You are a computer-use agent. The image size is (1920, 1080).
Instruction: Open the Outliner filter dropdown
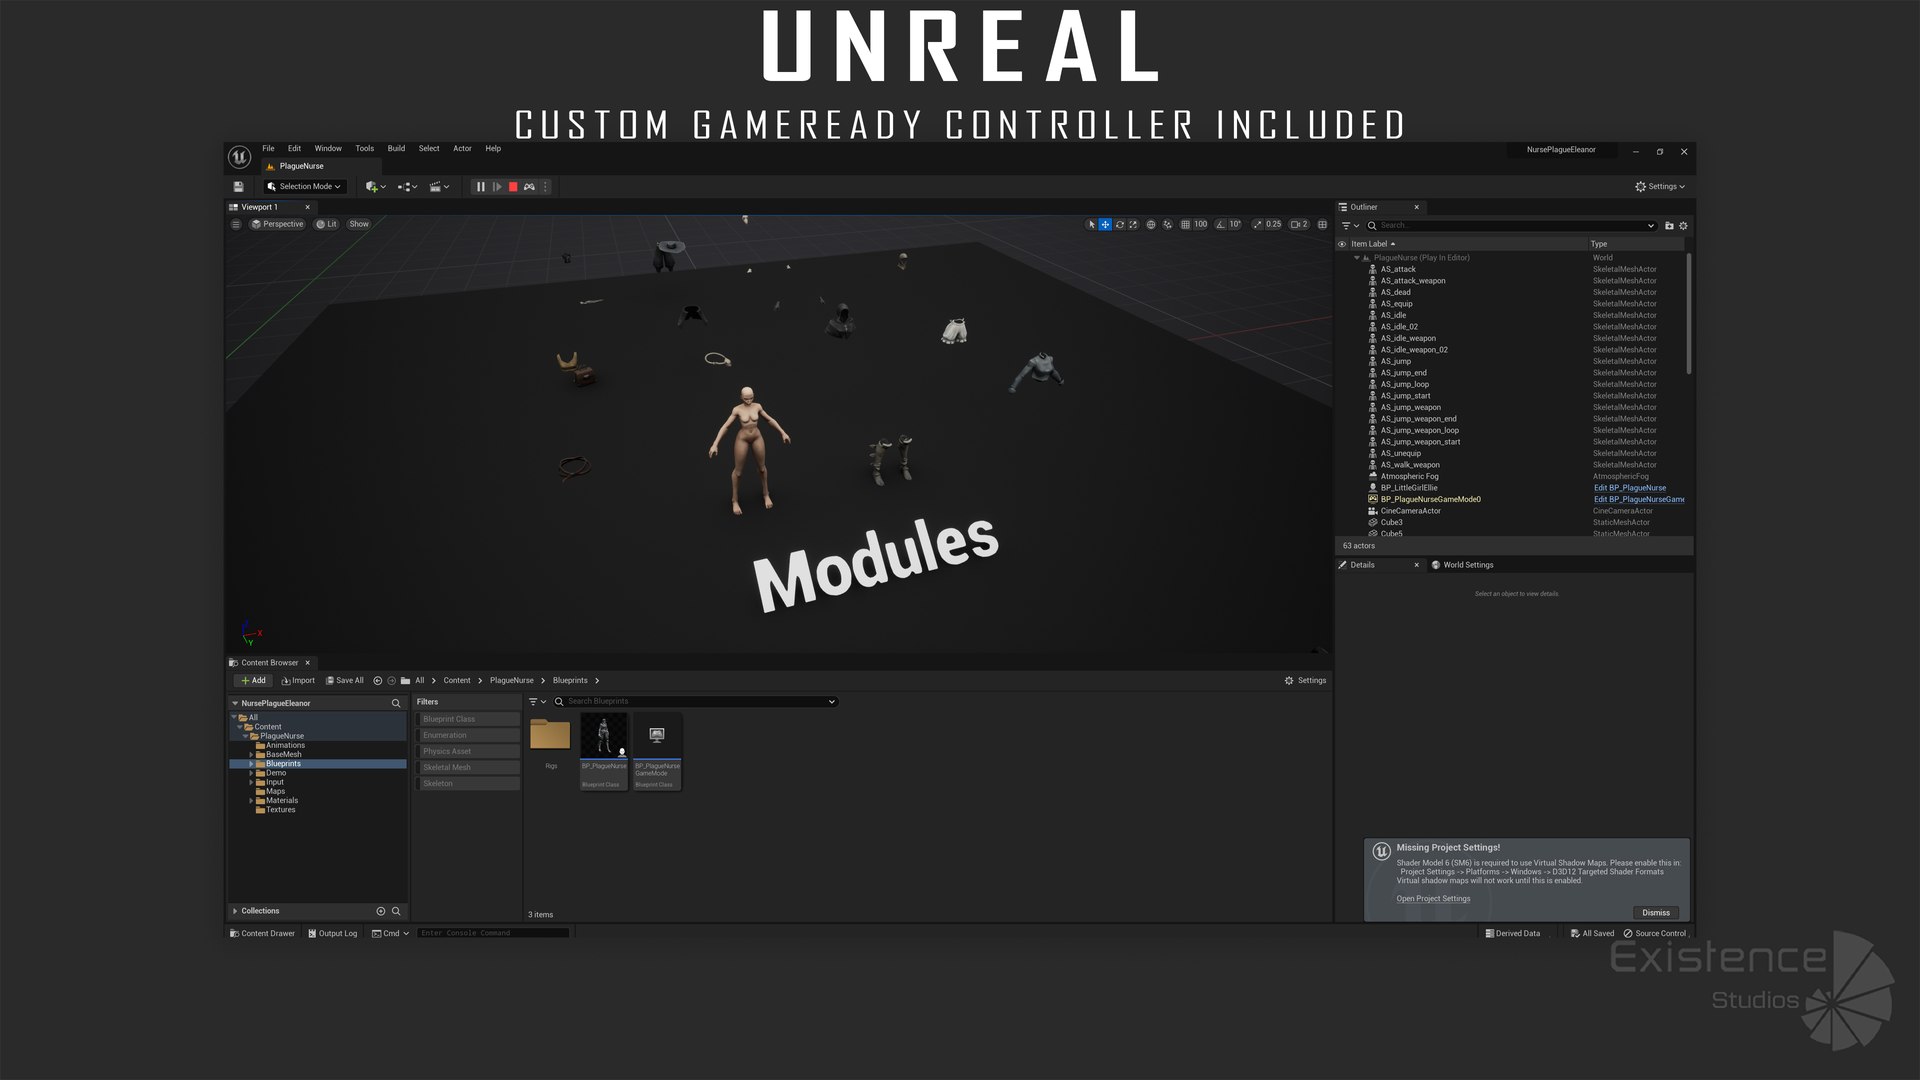[1350, 226]
